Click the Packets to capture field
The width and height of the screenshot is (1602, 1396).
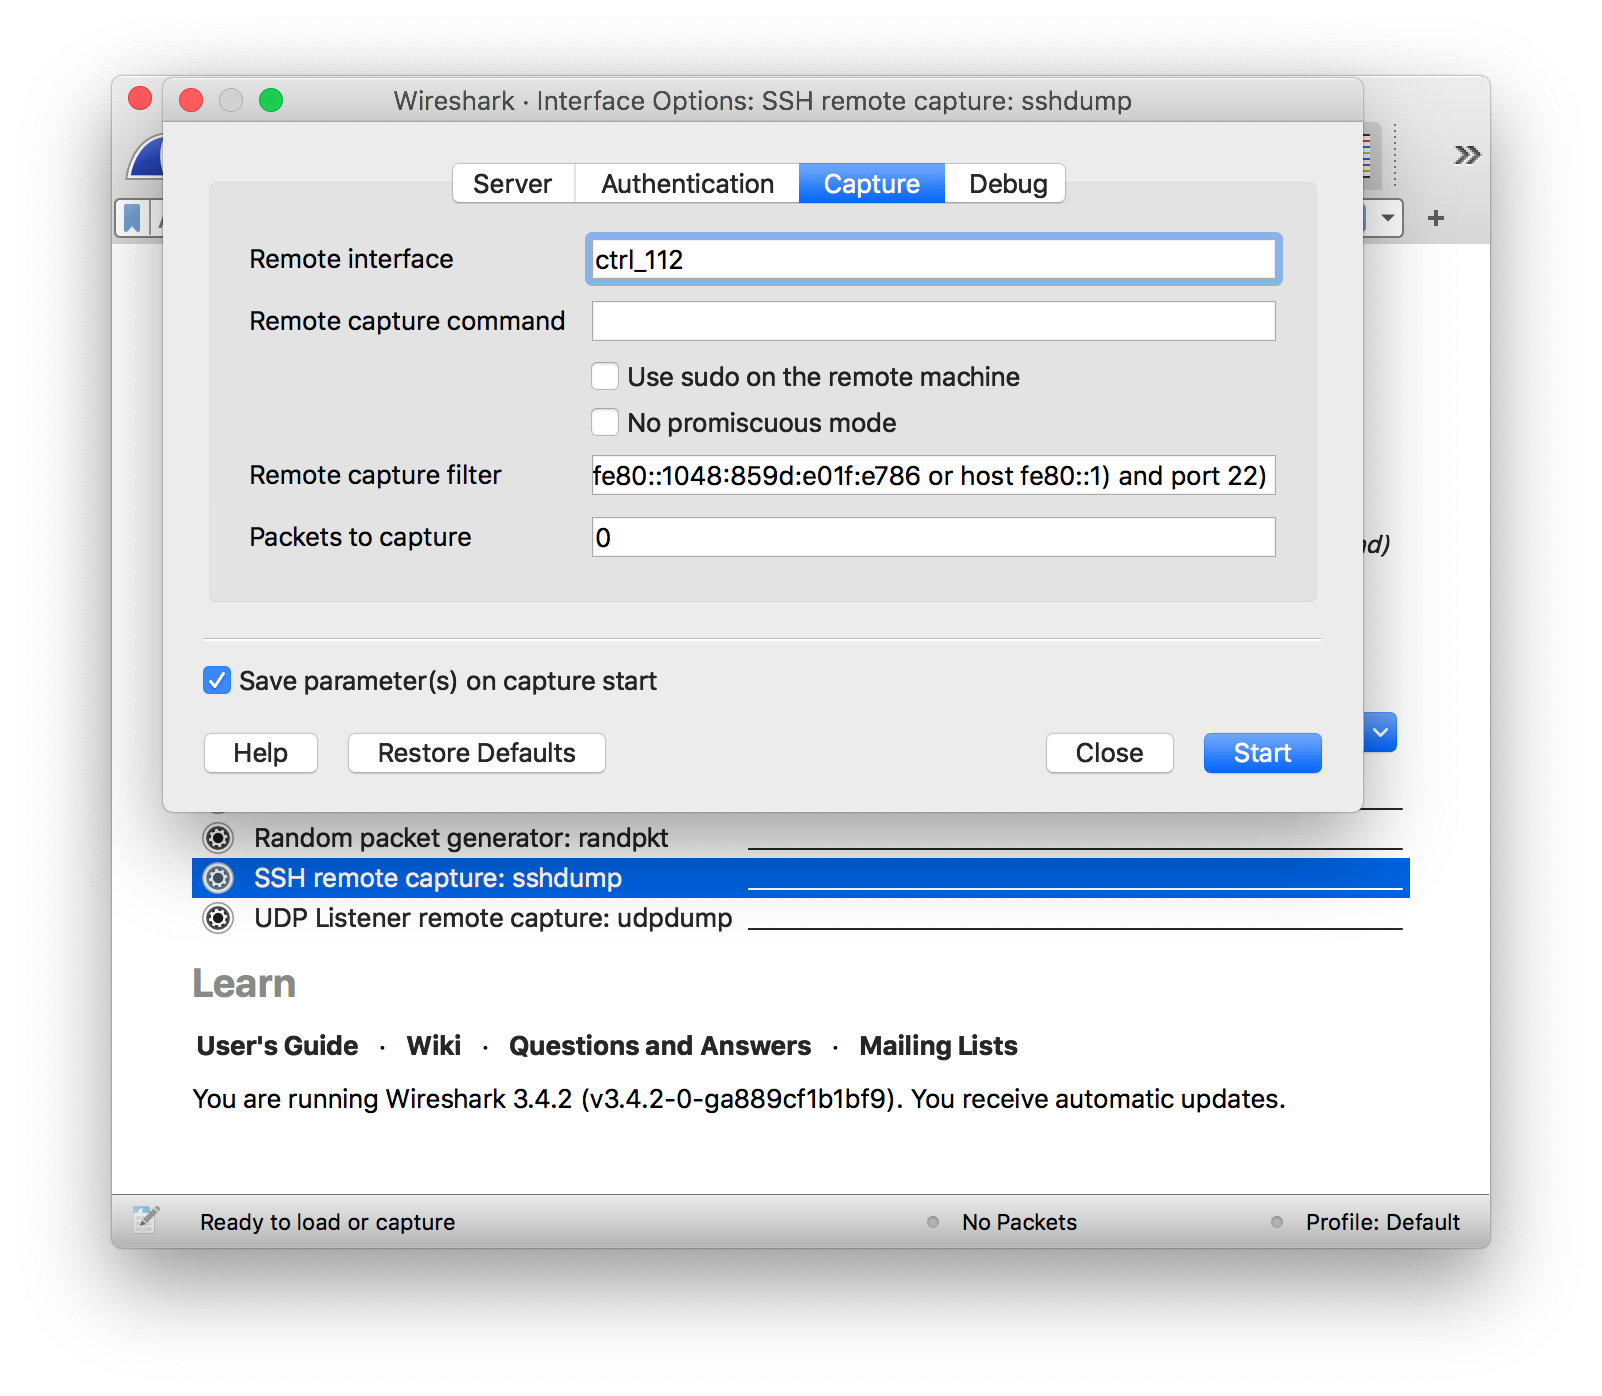[933, 537]
